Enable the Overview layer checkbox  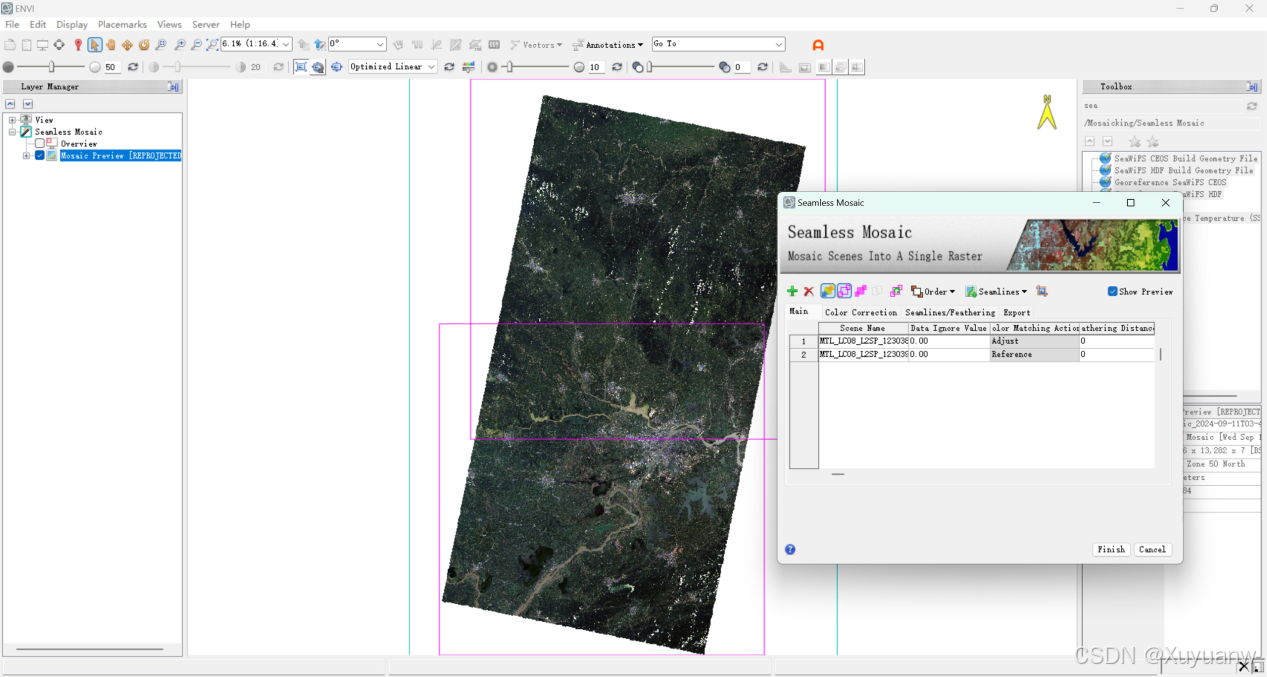(x=40, y=144)
